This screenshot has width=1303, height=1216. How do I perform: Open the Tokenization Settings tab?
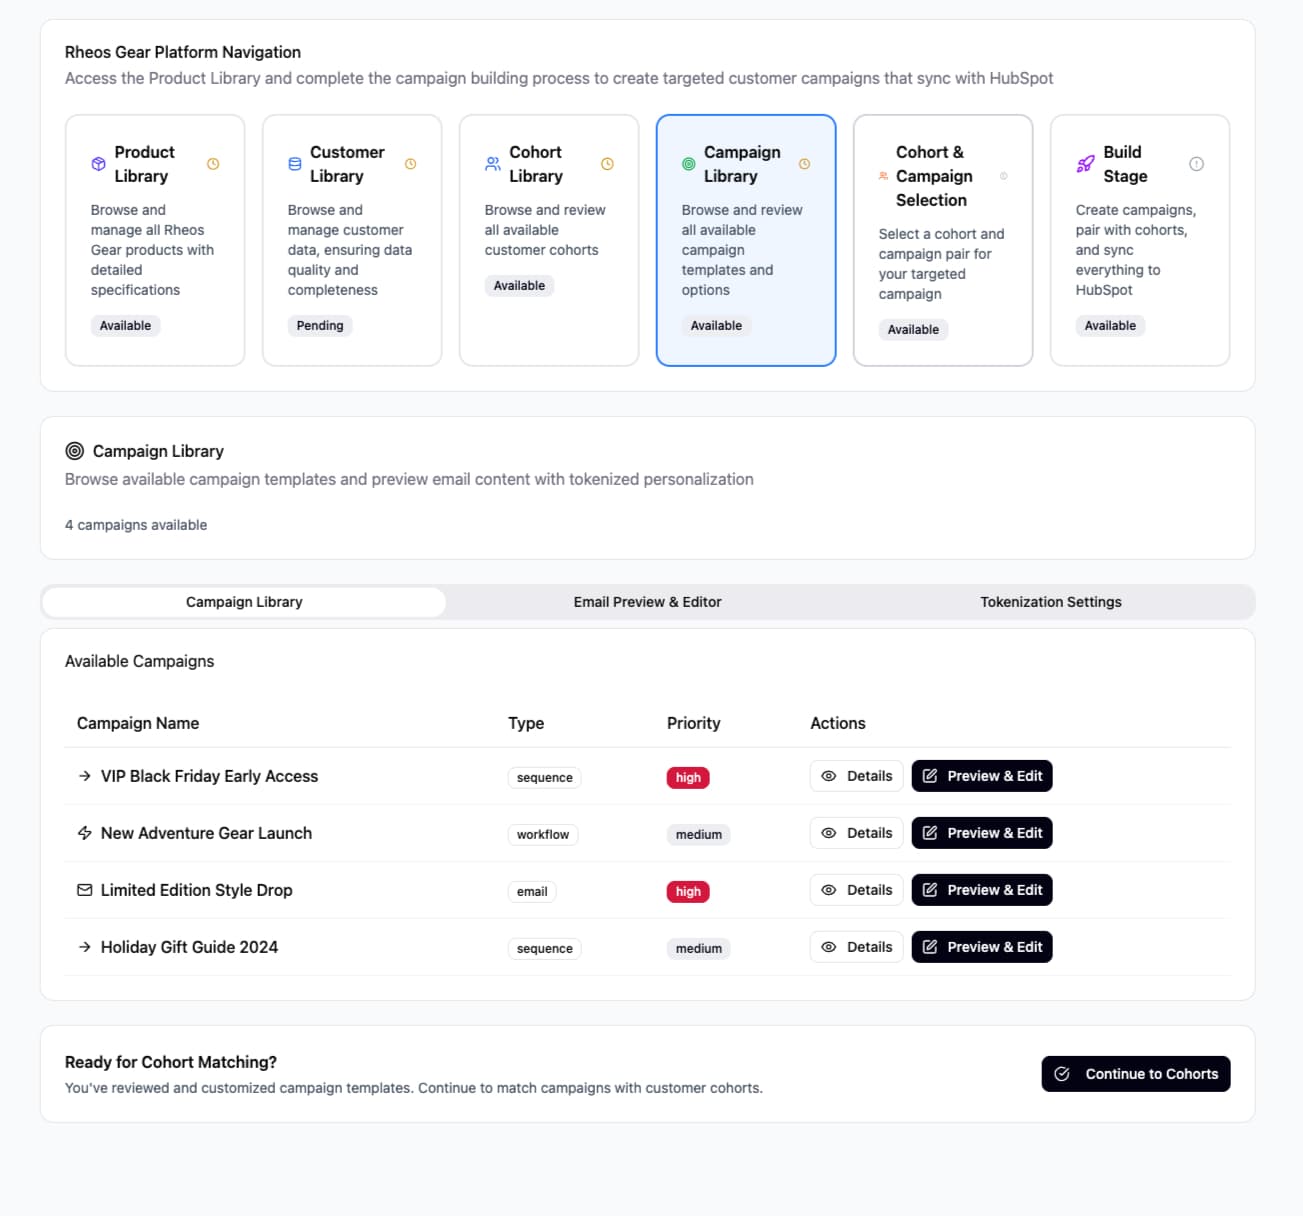pos(1050,602)
